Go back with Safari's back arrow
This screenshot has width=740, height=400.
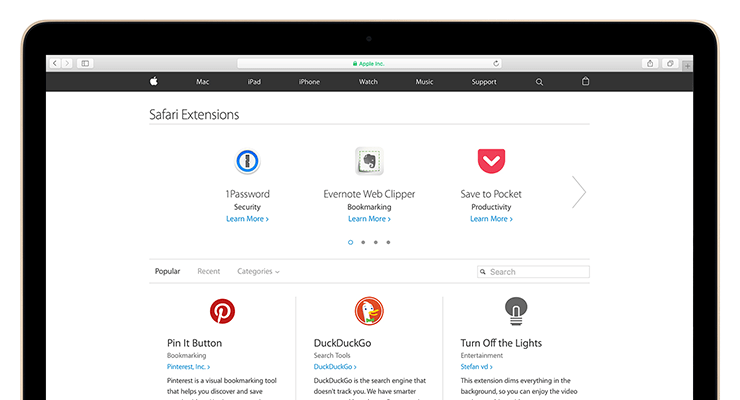(x=55, y=63)
